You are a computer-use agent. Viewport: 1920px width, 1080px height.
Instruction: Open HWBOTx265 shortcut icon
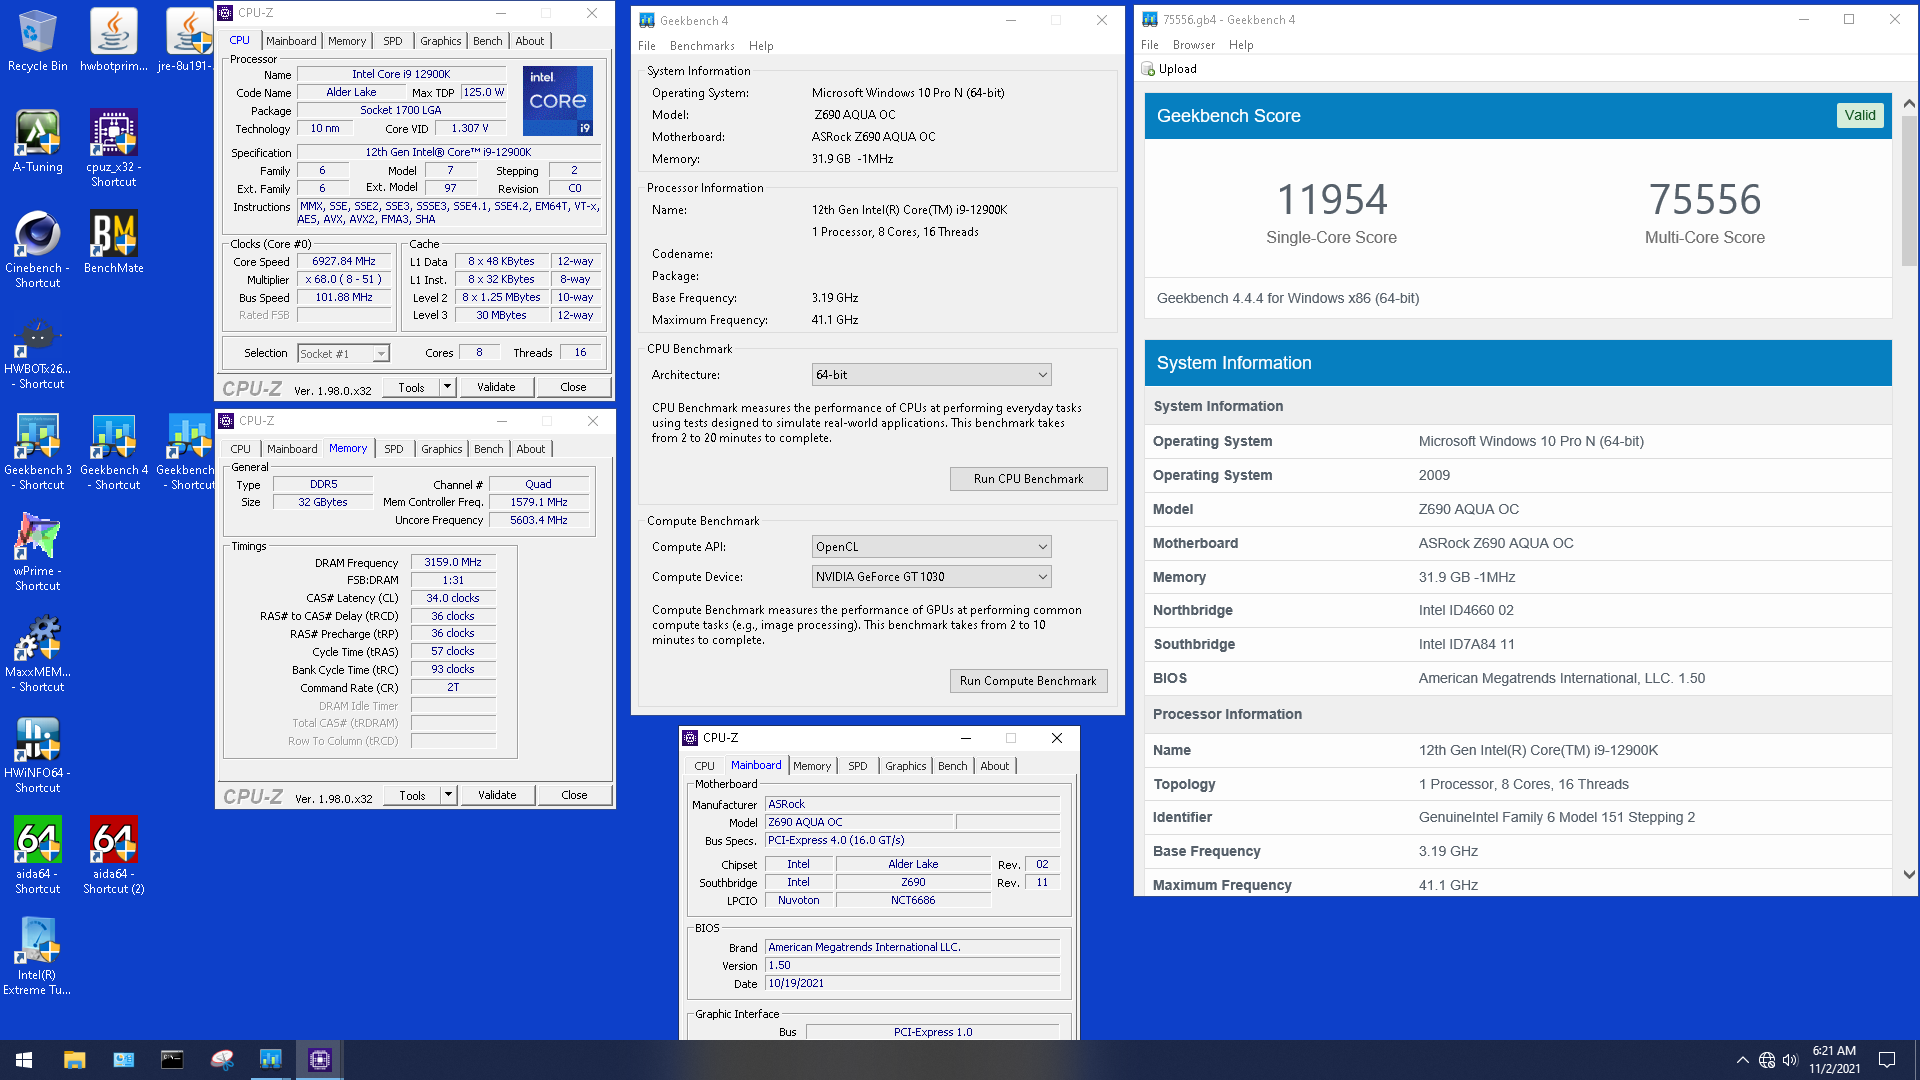click(x=38, y=354)
